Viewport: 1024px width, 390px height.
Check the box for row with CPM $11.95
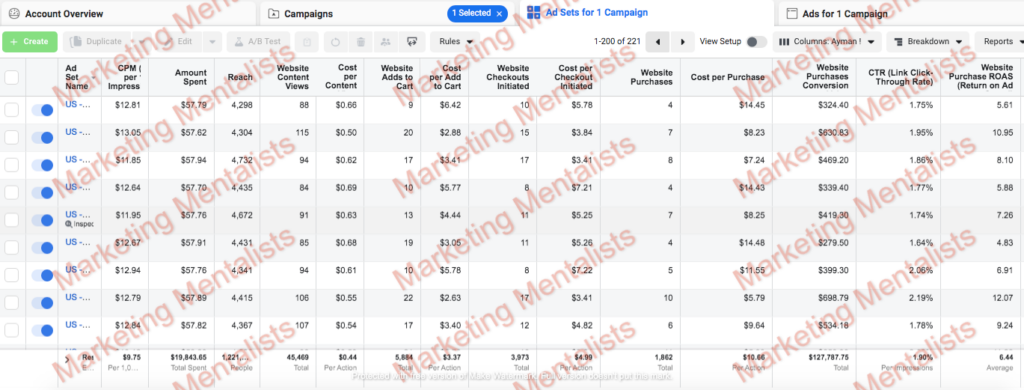pos(12,220)
